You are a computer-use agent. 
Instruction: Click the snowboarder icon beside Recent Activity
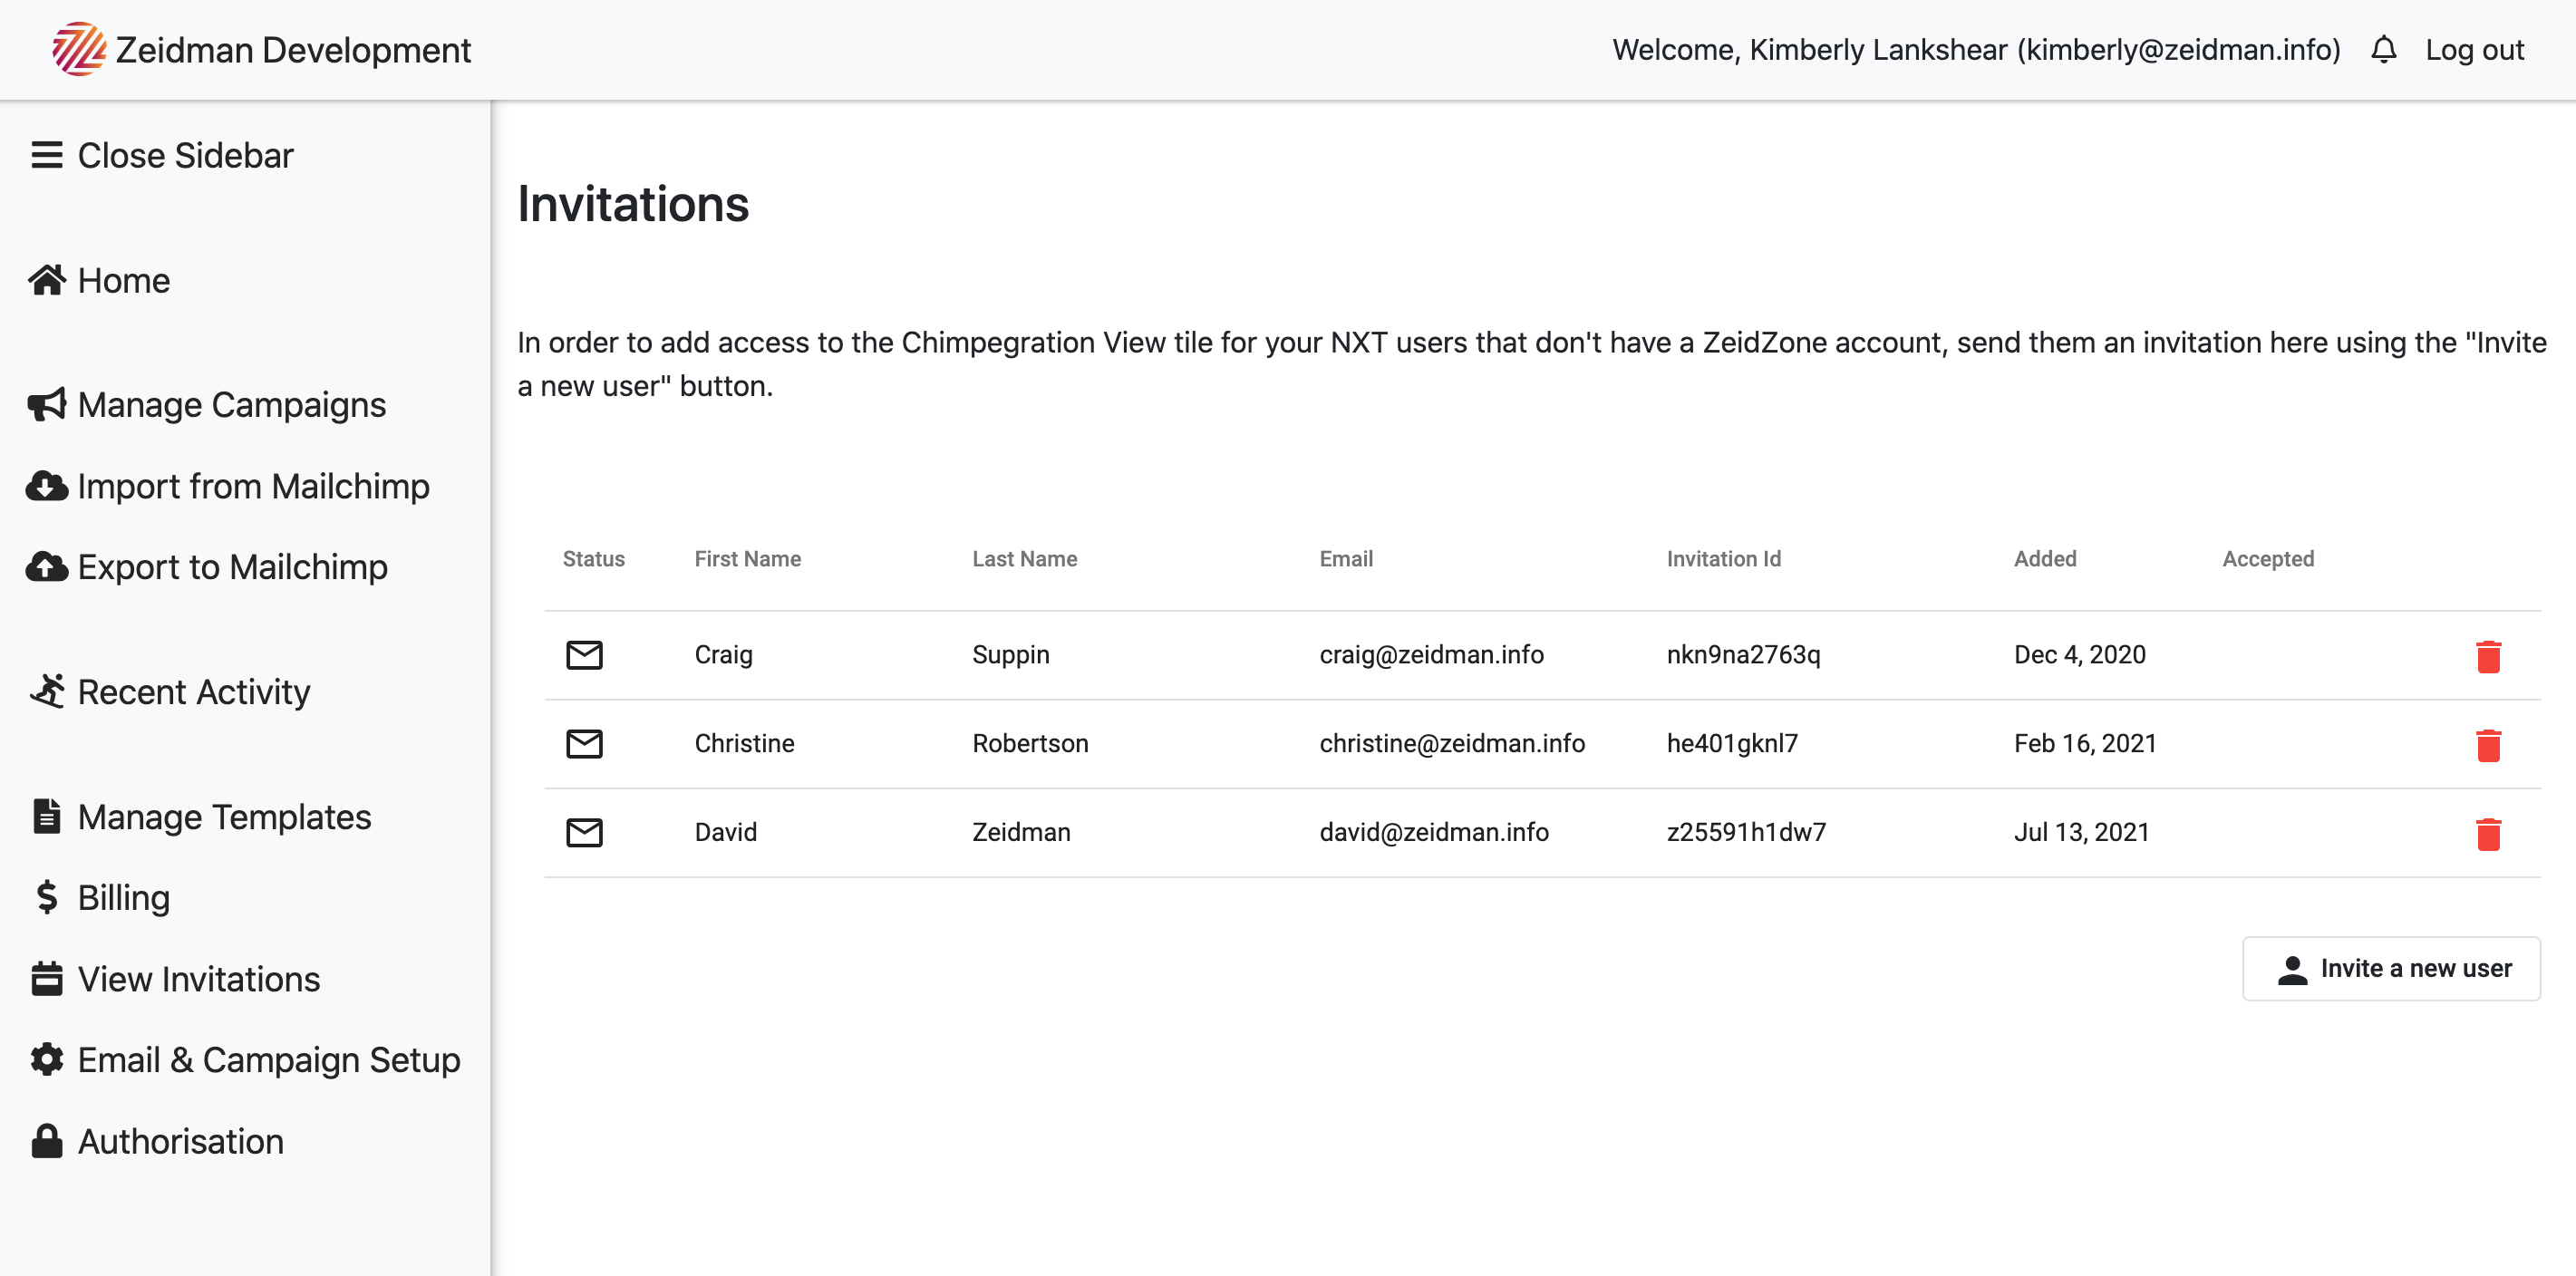pos(47,690)
